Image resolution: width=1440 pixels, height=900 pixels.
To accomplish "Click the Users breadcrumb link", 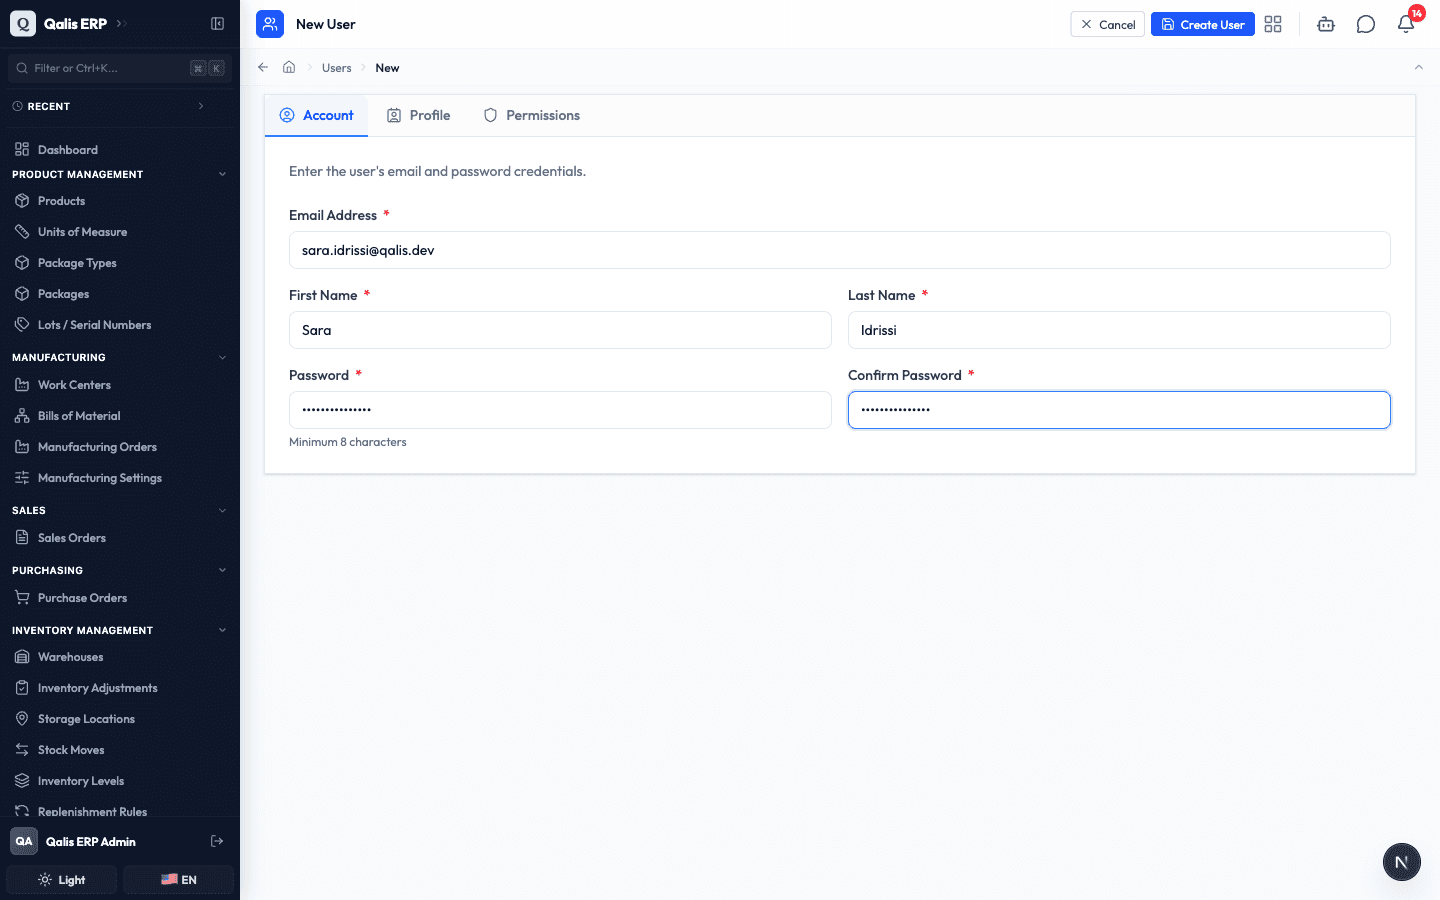I will (x=336, y=68).
